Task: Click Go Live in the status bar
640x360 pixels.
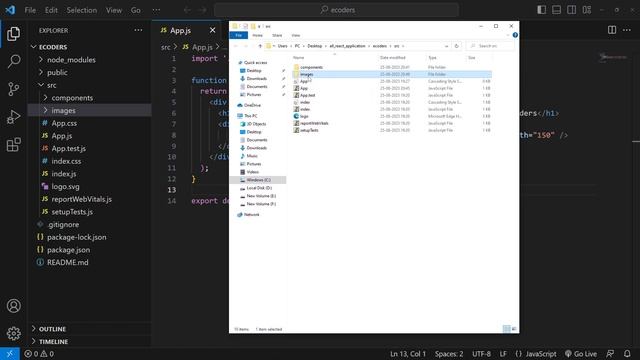Action: (581, 354)
